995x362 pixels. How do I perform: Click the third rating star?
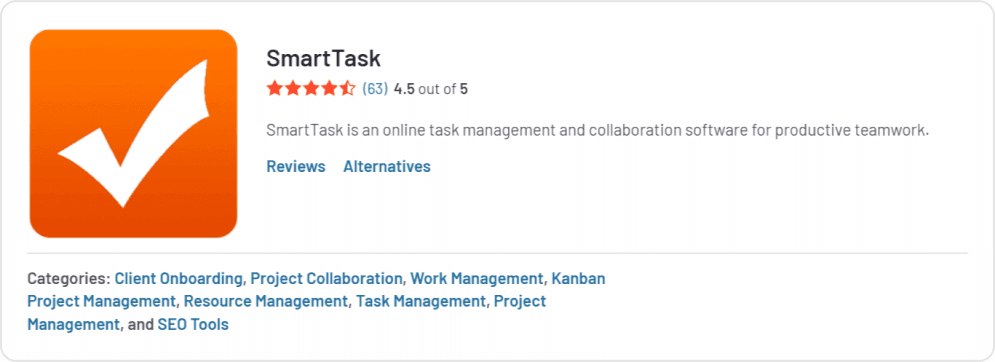(311, 88)
